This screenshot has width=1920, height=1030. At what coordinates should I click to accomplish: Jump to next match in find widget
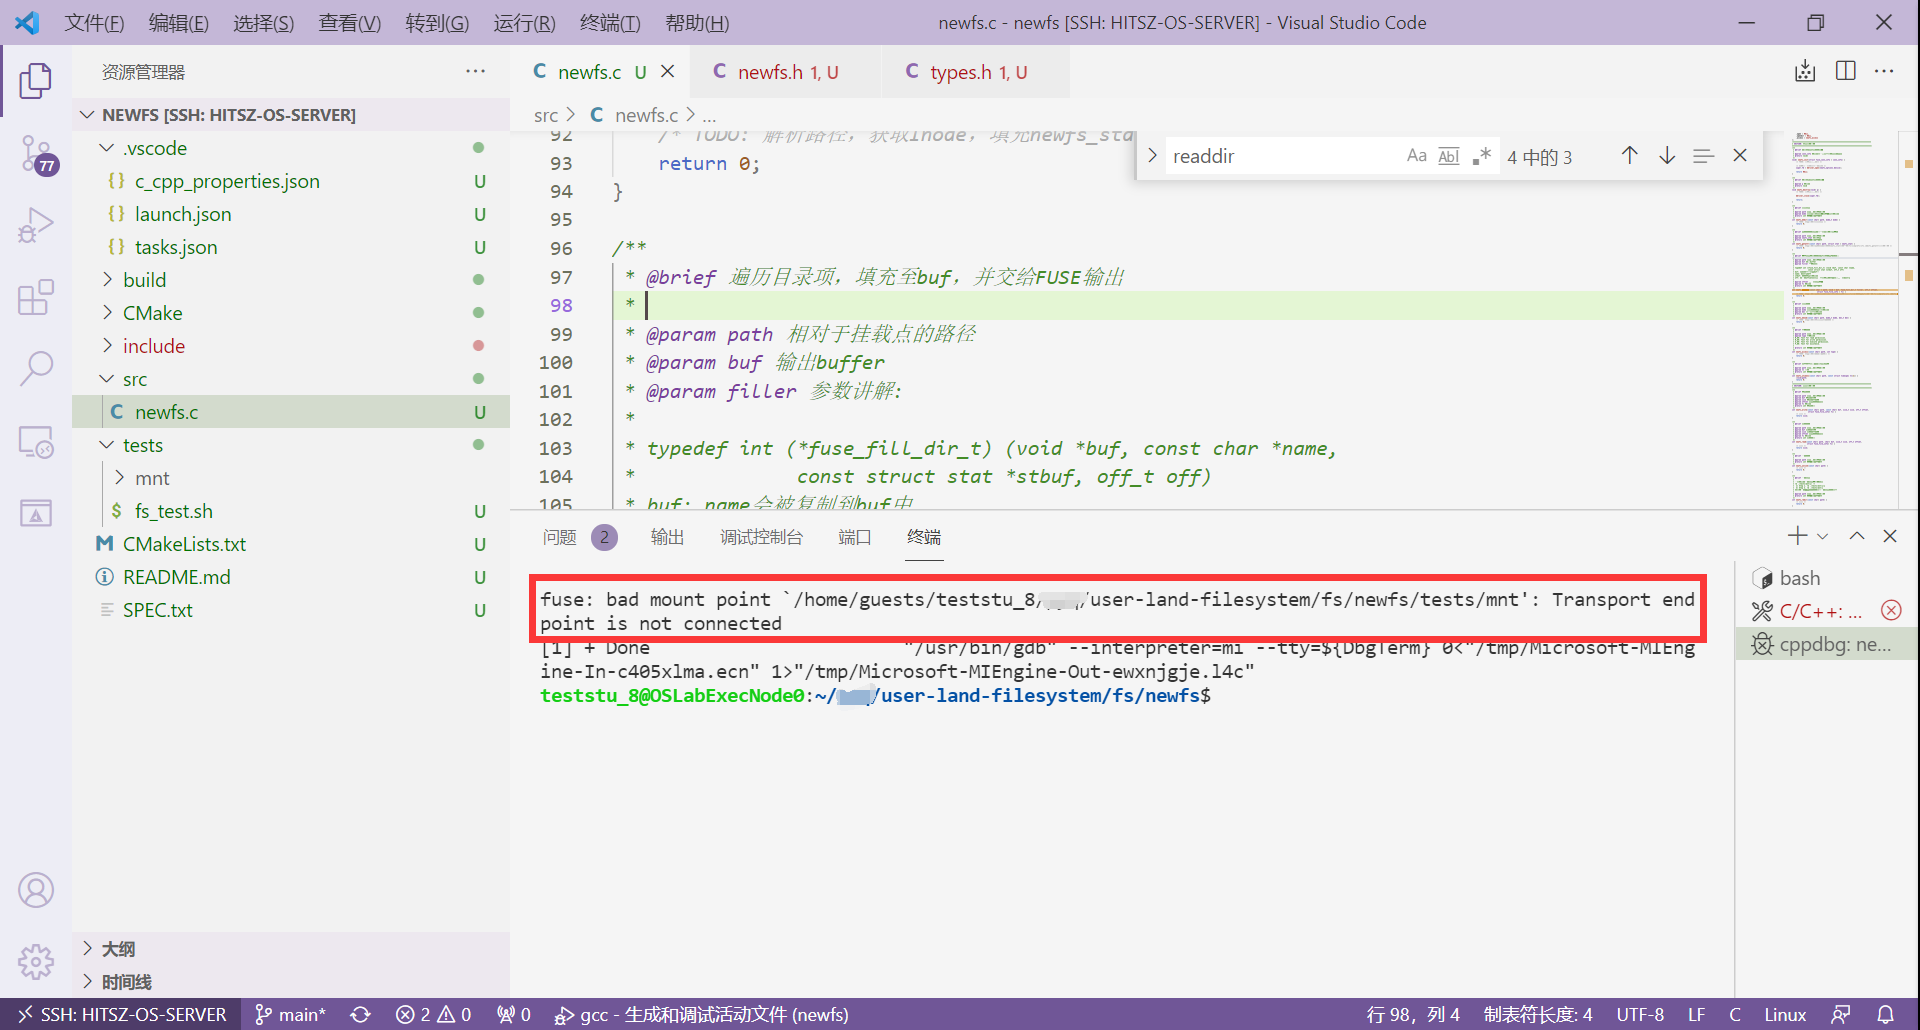[x=1667, y=156]
